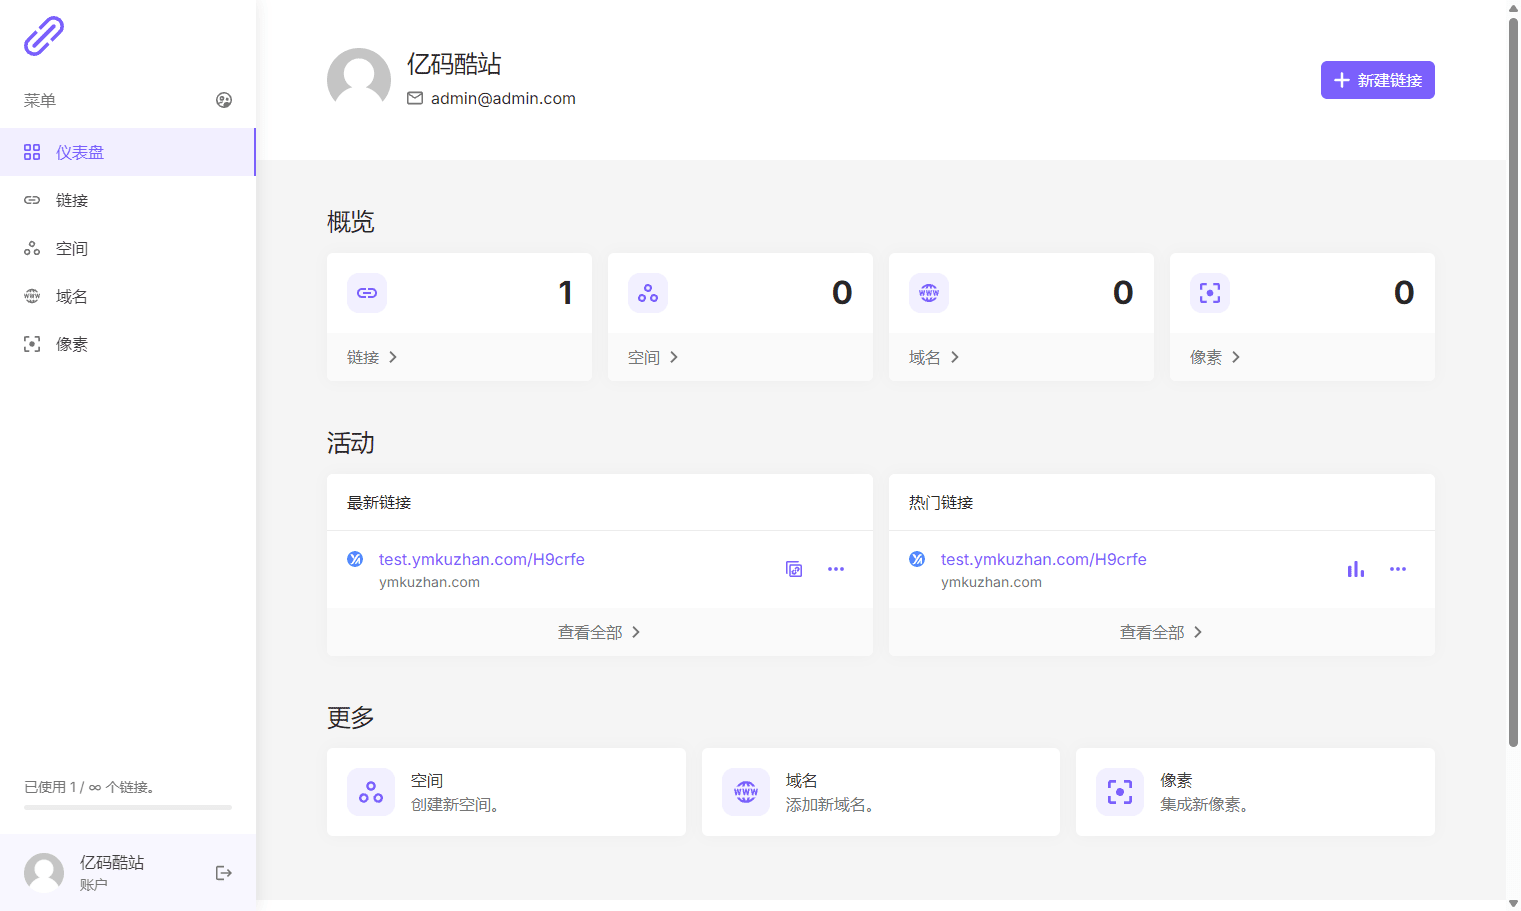1521x911 pixels.
Task: Open the three-dot menu in 最新链接 panel
Action: click(x=836, y=569)
